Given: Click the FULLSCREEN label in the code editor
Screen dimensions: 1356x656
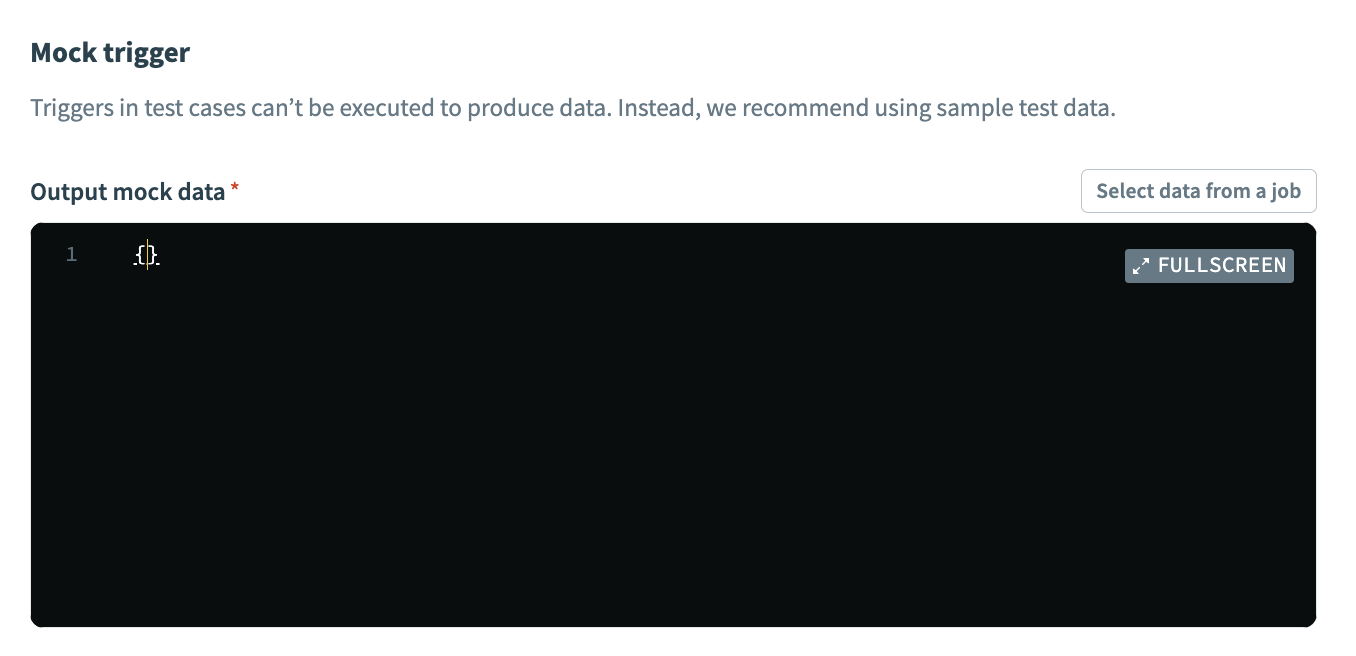Looking at the screenshot, I should pos(1222,265).
